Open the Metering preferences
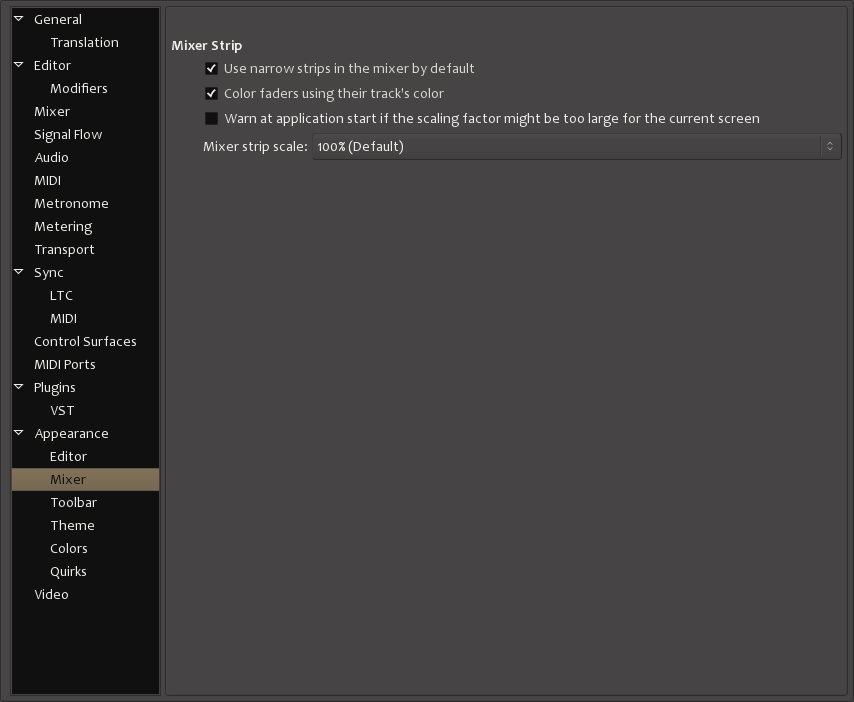Screen dimensions: 854x702 (63, 226)
